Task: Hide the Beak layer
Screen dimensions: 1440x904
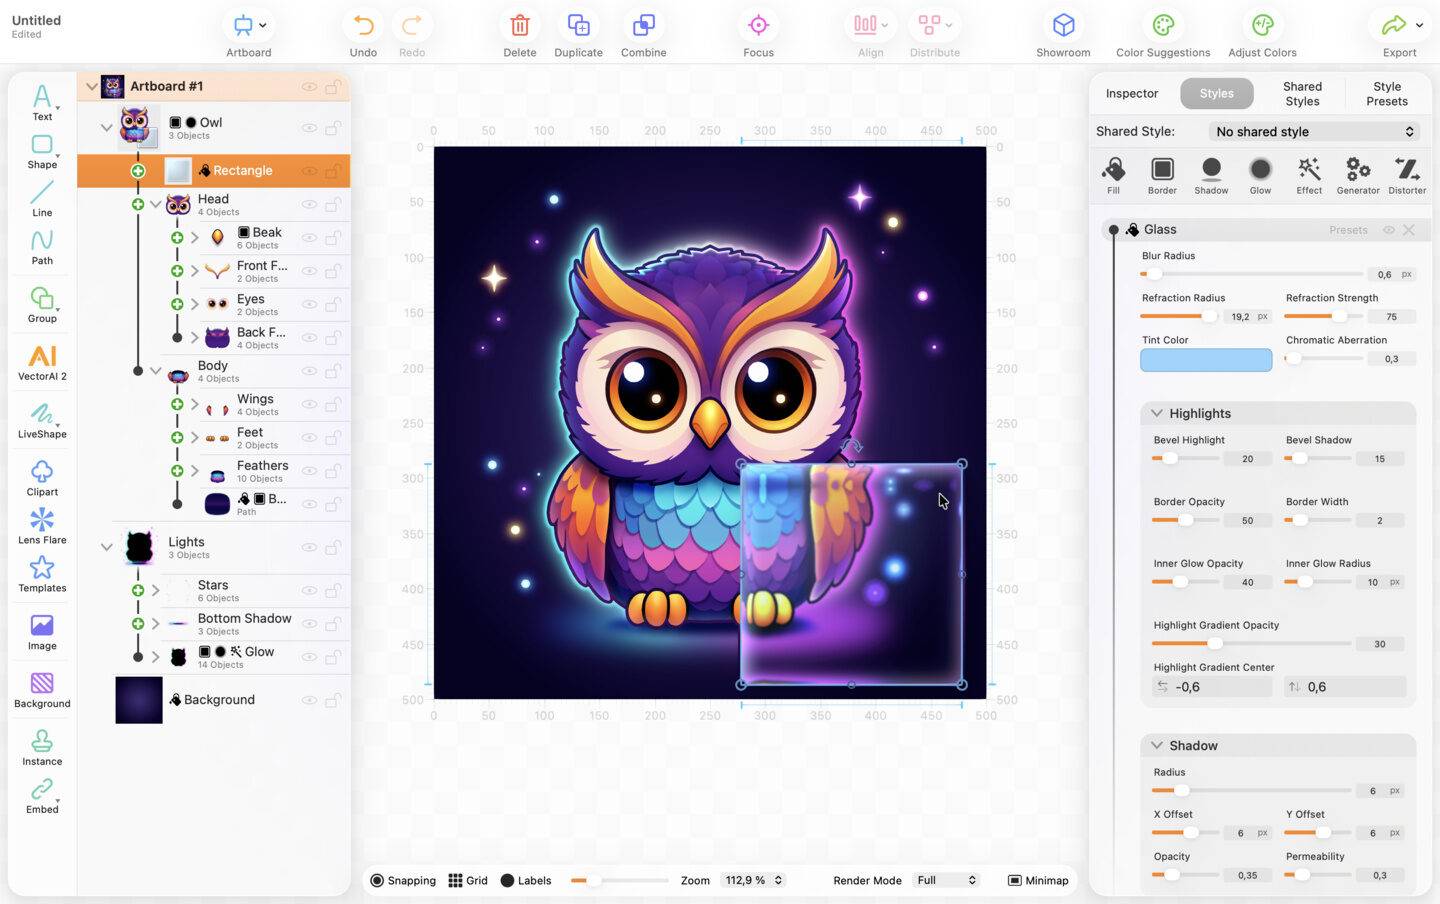Action: (309, 238)
